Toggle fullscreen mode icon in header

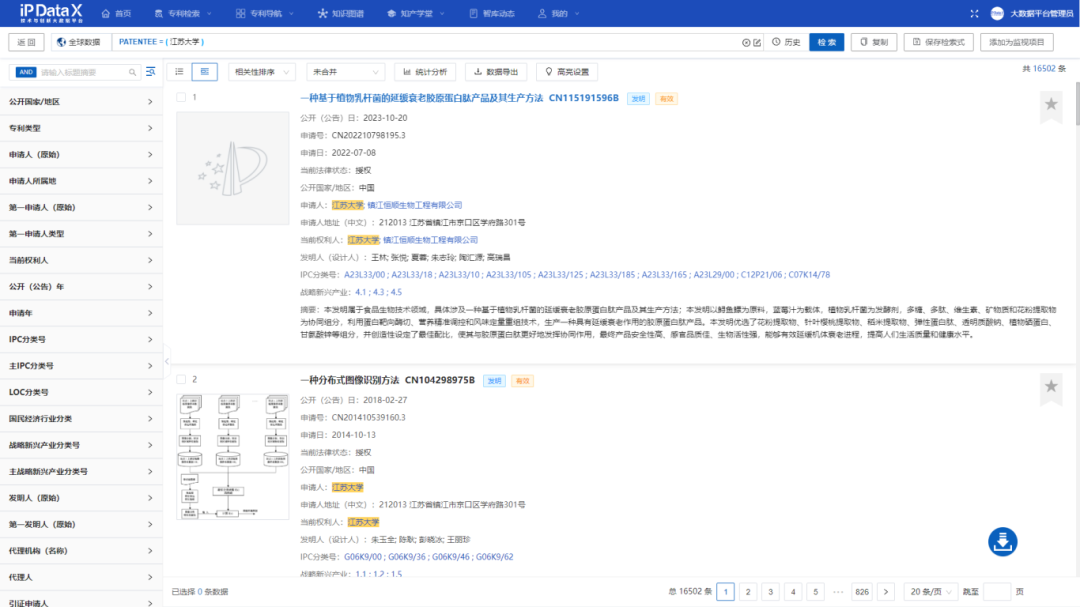point(974,13)
